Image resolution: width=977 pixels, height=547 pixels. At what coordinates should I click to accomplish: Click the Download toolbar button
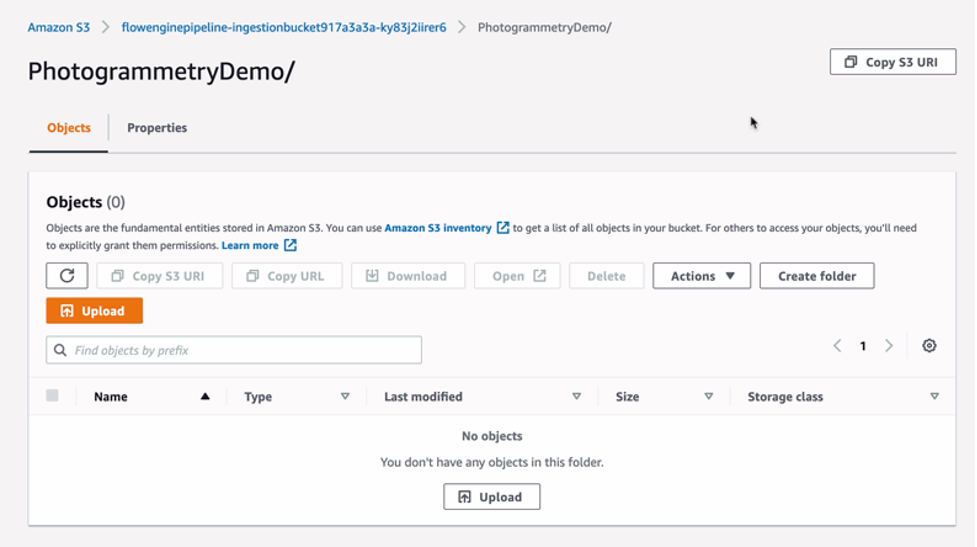408,276
